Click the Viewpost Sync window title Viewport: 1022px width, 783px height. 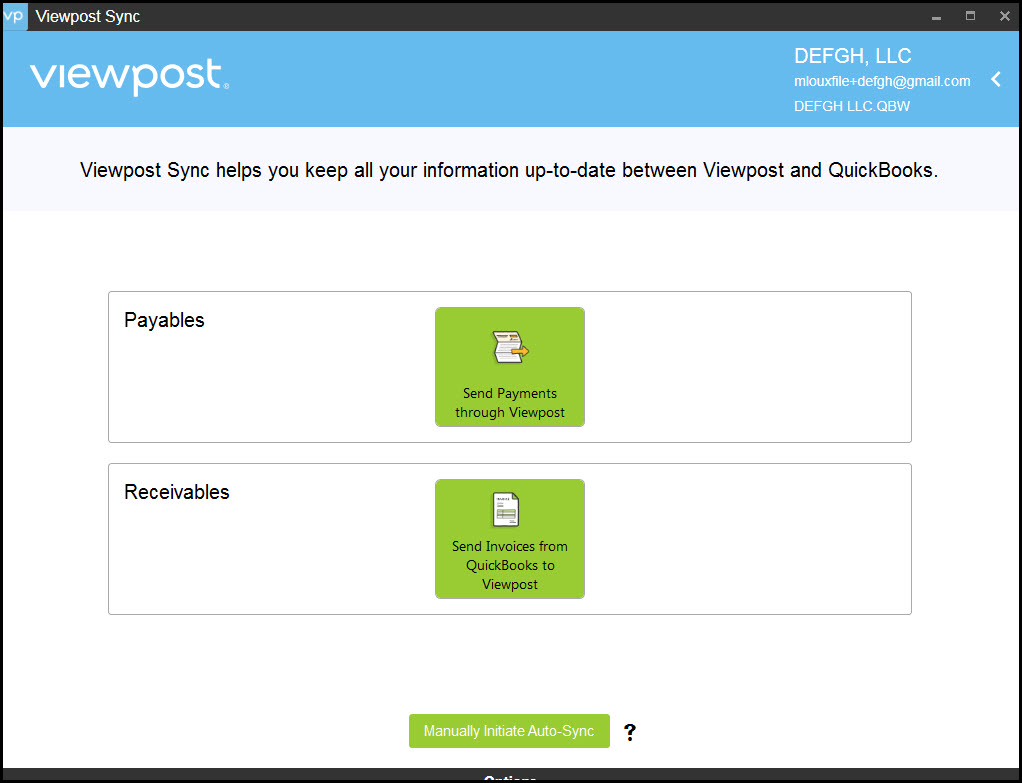(88, 16)
